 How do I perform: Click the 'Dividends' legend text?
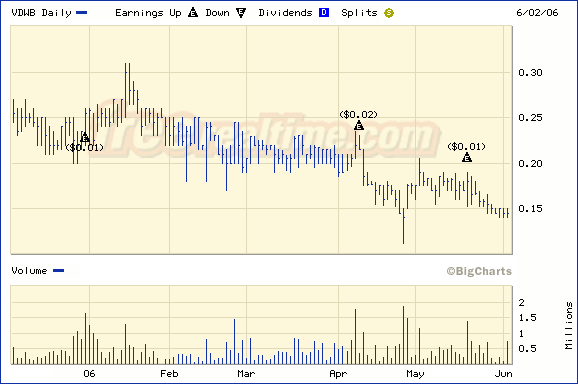pyautogui.click(x=285, y=13)
